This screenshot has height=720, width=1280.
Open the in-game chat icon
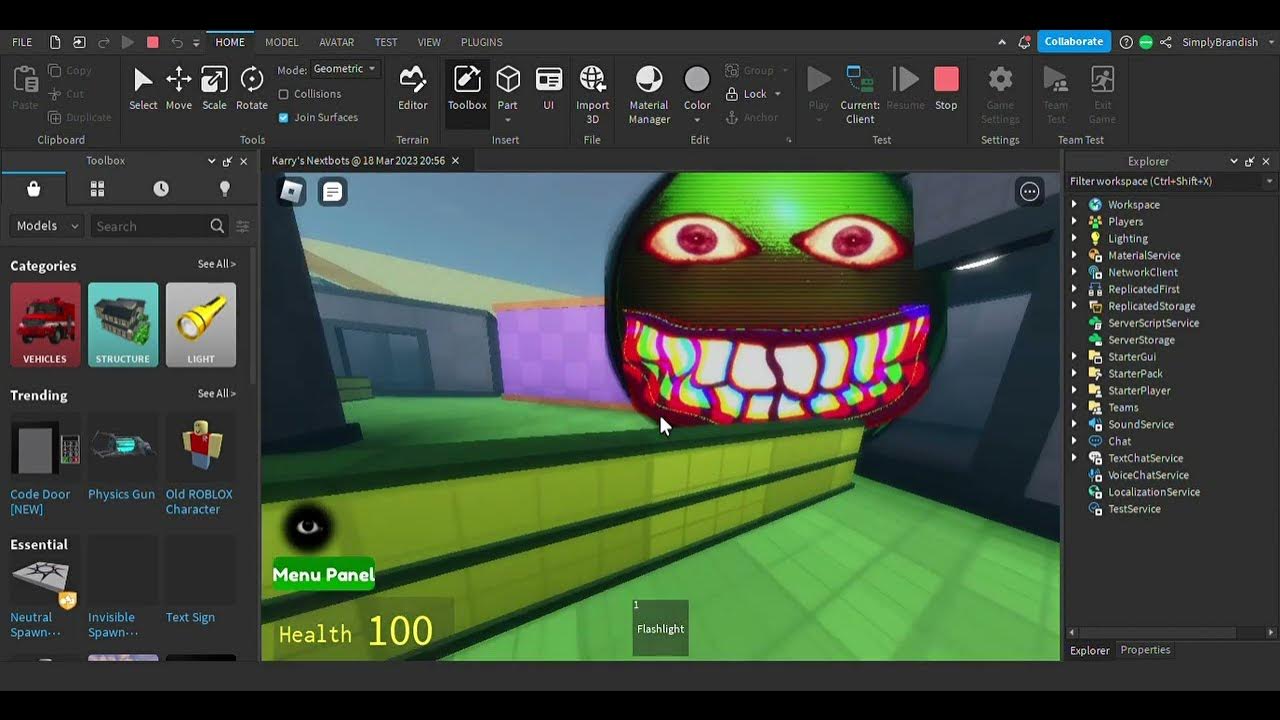pyautogui.click(x=333, y=191)
